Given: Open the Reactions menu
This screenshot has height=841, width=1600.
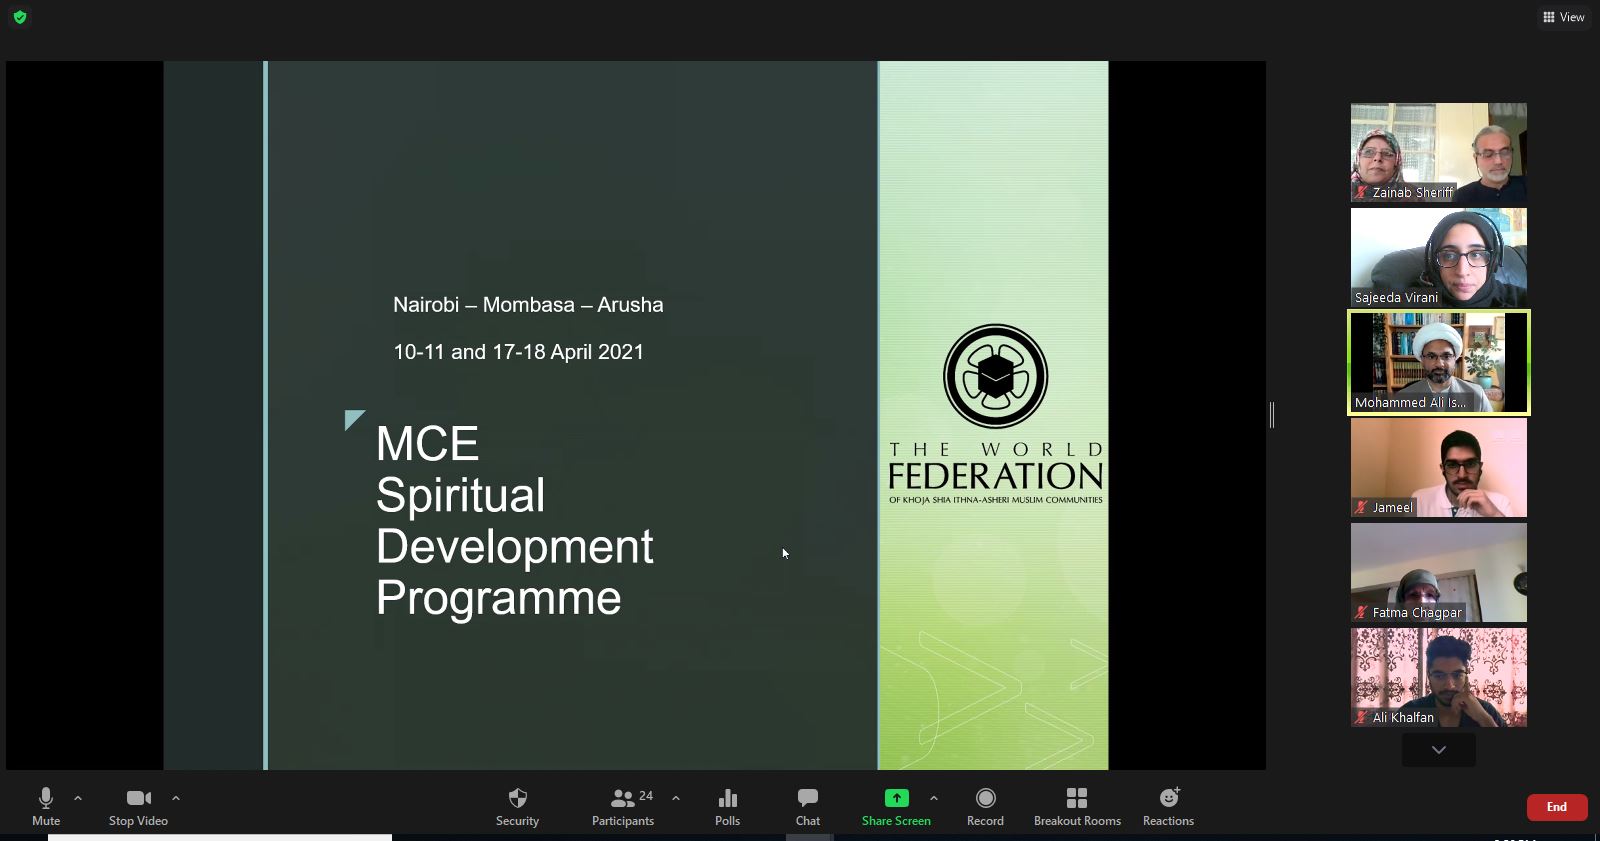Looking at the screenshot, I should coord(1168,798).
